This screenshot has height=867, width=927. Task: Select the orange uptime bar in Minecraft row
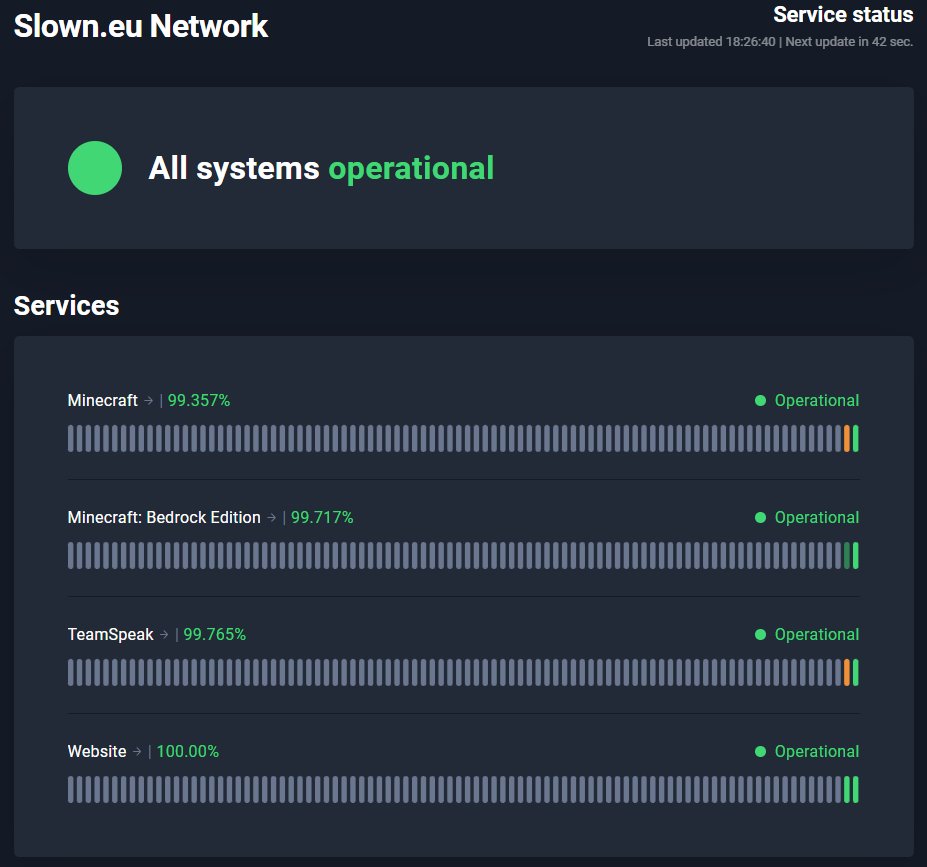pyautogui.click(x=847, y=439)
